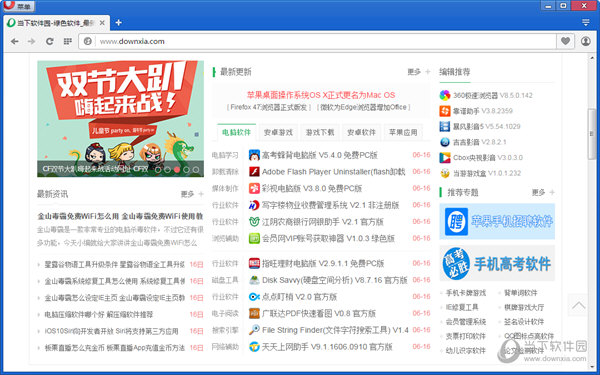The height and width of the screenshot is (375, 600).
Task: Click the globe site info icon
Action: pyautogui.click(x=88, y=41)
